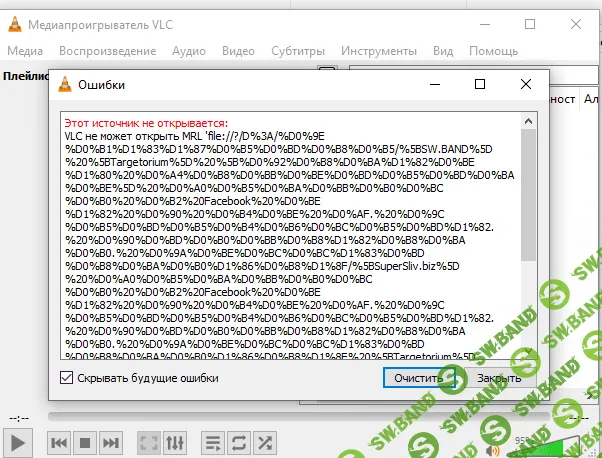The image size is (602, 458).
Task: Toggle fullscreen video mode
Action: 149,441
